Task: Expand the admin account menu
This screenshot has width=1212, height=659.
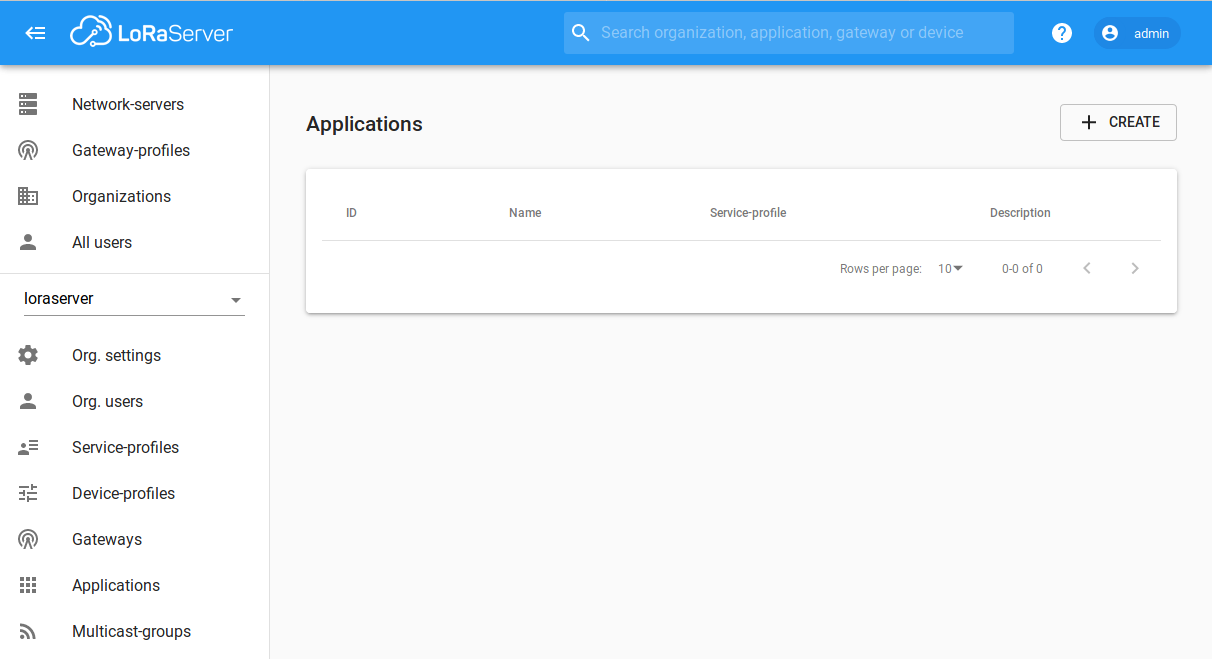Action: tap(1137, 33)
